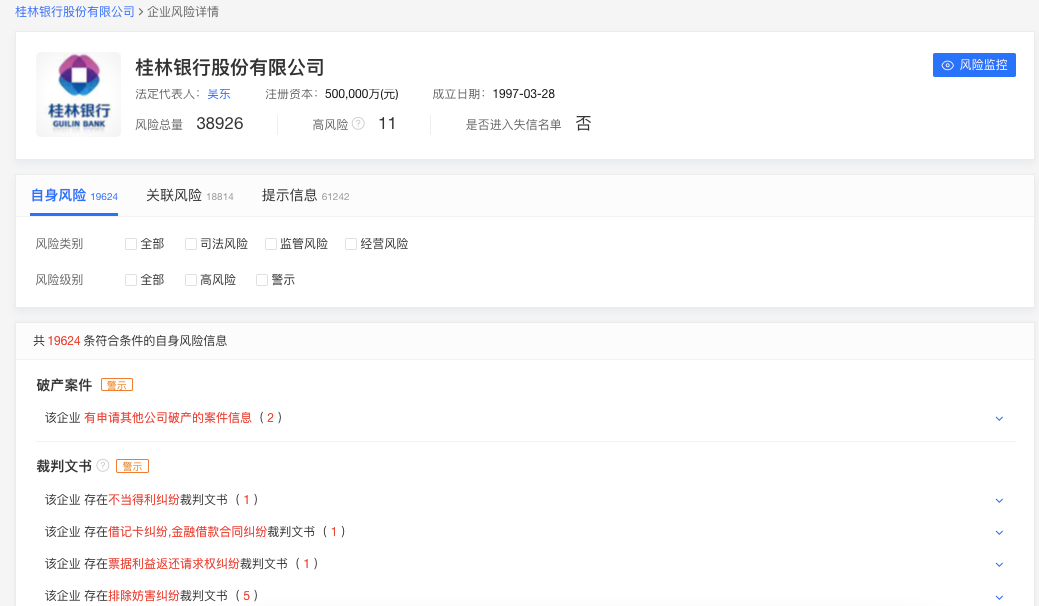The width and height of the screenshot is (1039, 606).
Task: Check the 高风险 level checkbox
Action: pos(191,279)
